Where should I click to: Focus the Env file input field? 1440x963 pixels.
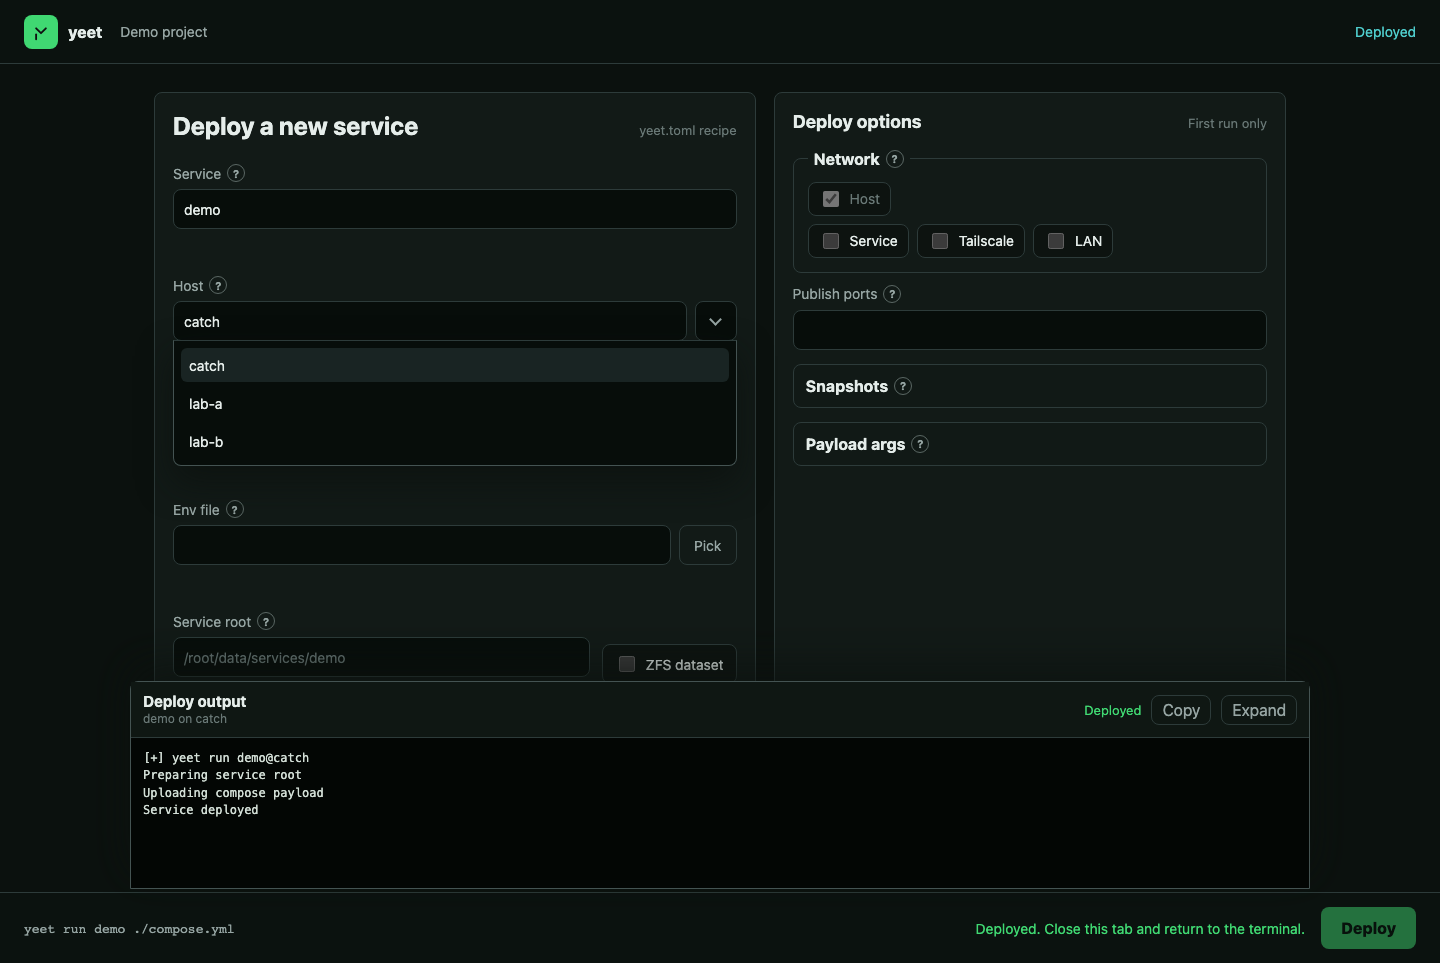point(422,546)
